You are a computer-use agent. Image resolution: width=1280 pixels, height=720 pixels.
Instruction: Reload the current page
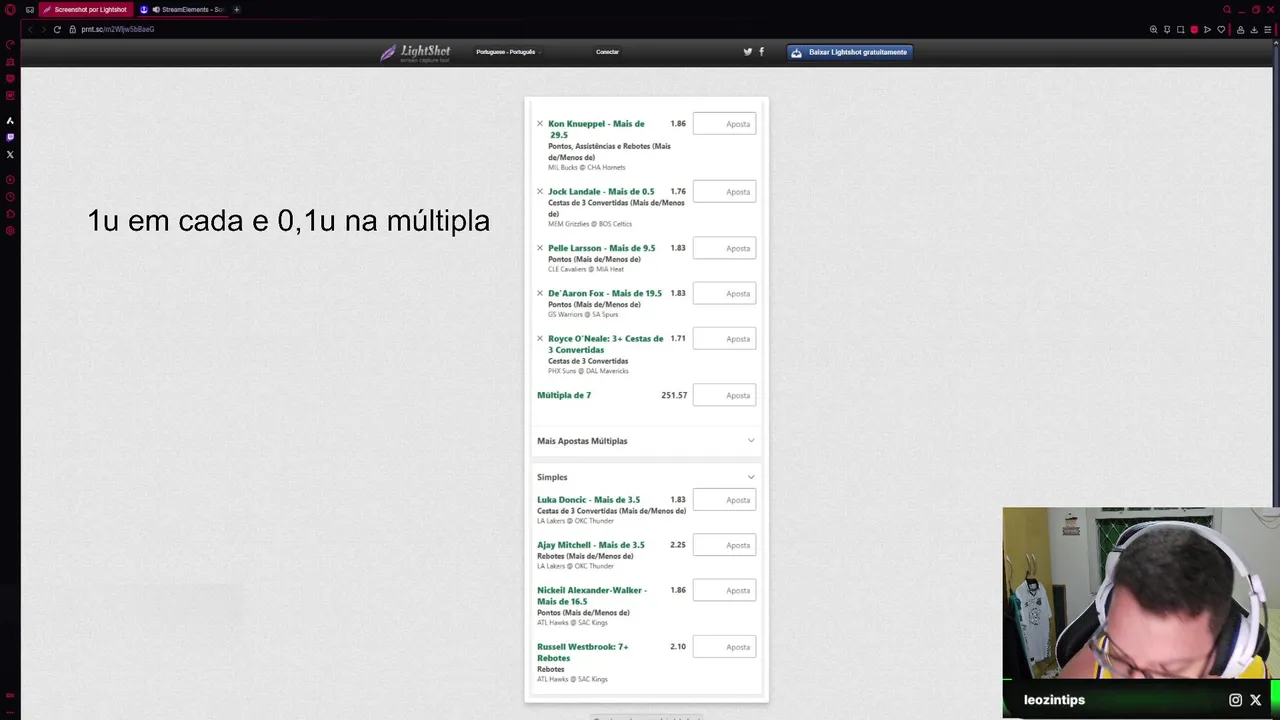click(x=57, y=29)
